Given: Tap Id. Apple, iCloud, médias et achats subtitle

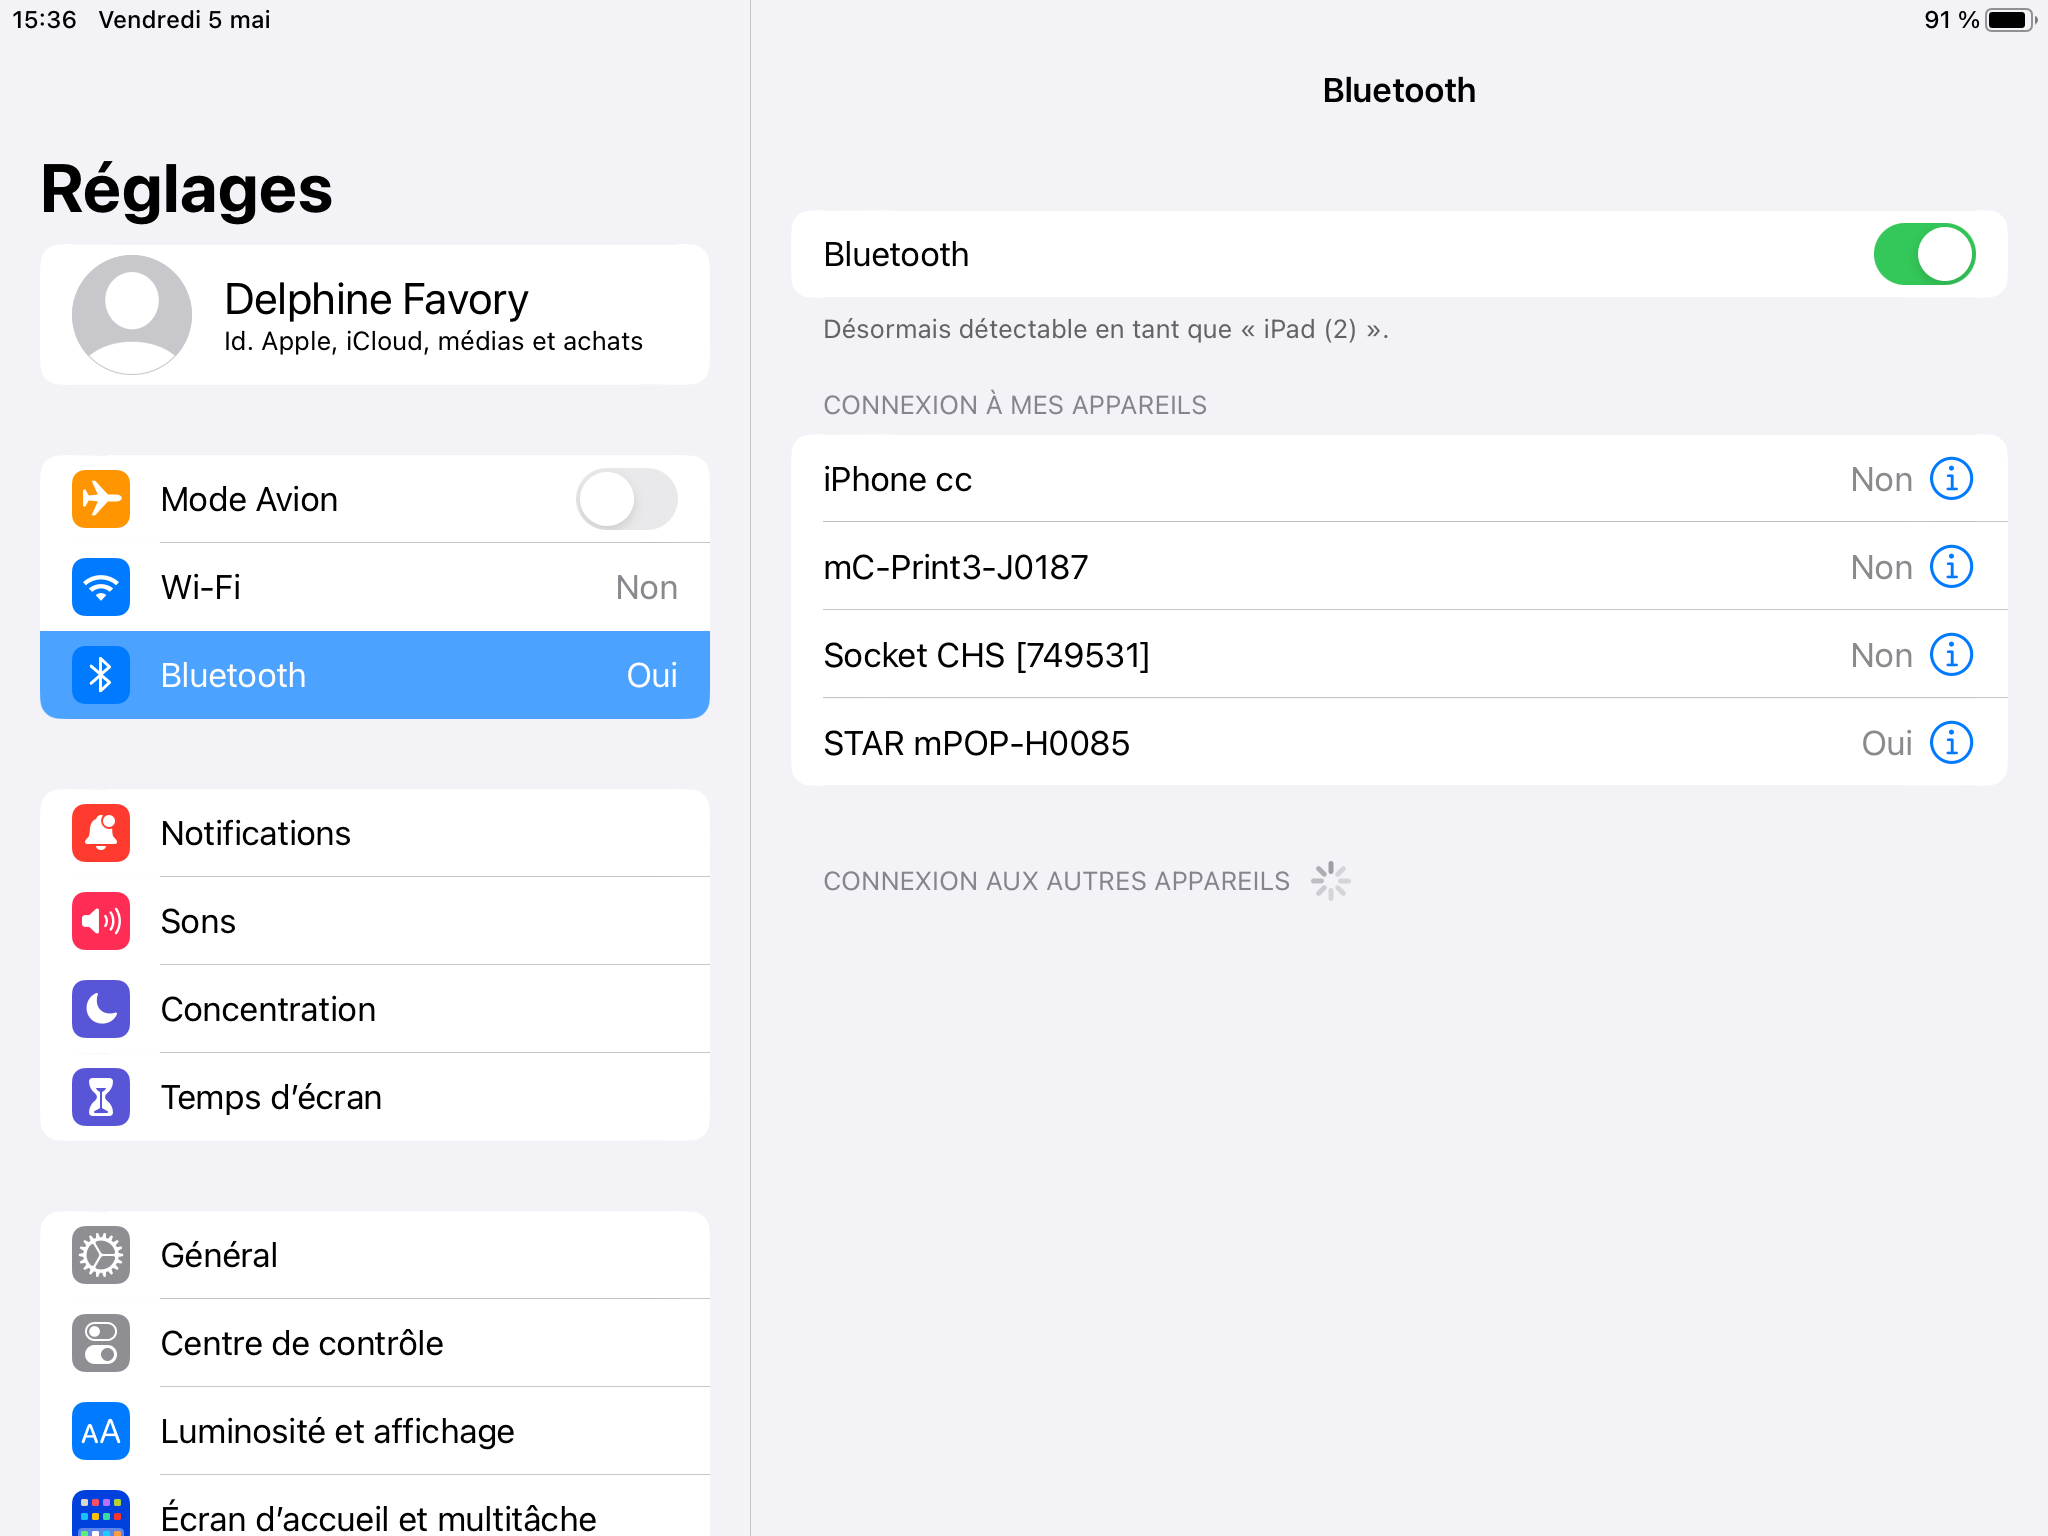Looking at the screenshot, I should (x=433, y=341).
